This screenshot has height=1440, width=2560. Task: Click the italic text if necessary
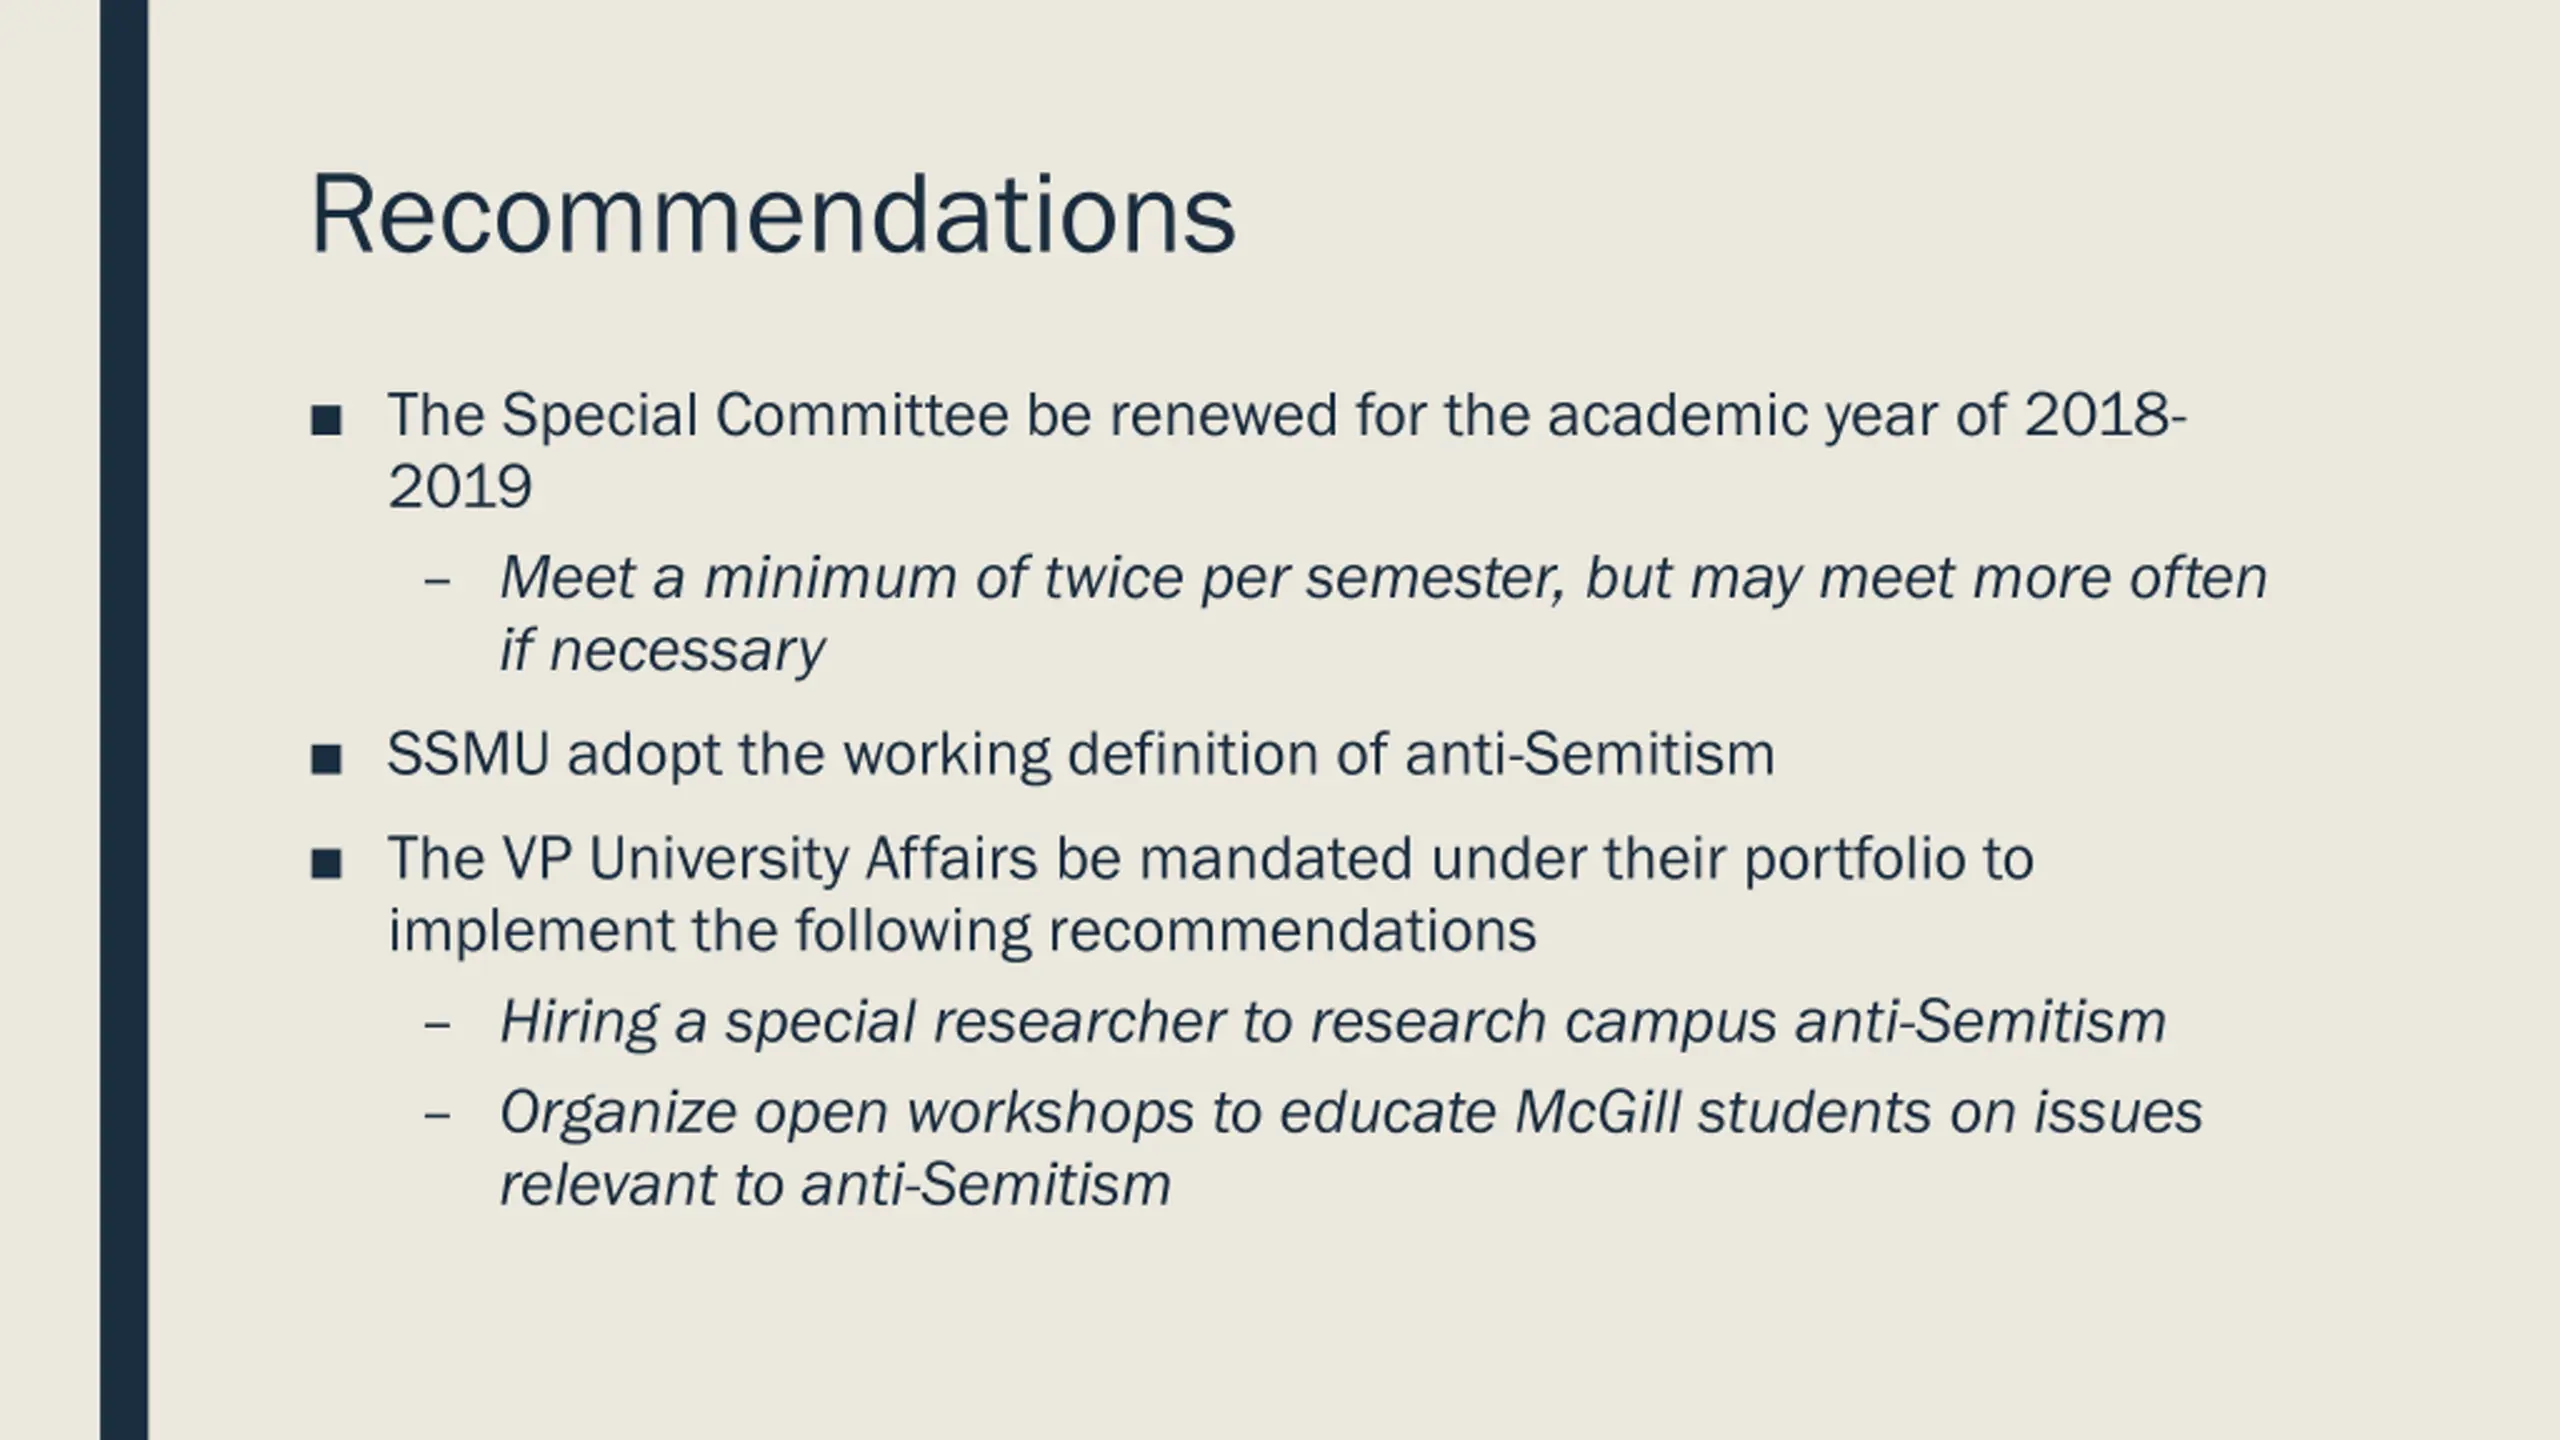tap(662, 651)
